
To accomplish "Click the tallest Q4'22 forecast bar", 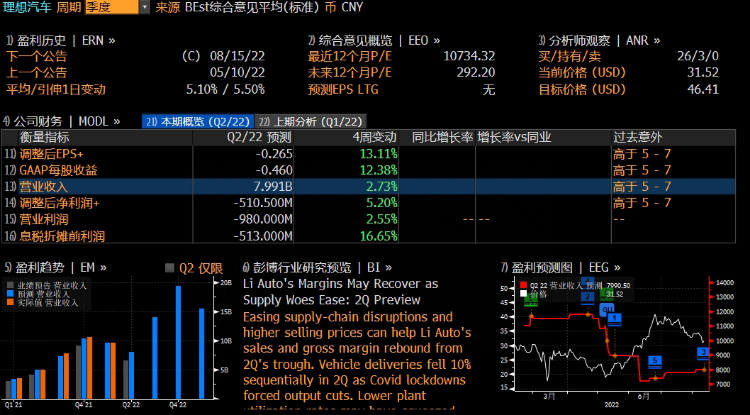I will [x=178, y=342].
